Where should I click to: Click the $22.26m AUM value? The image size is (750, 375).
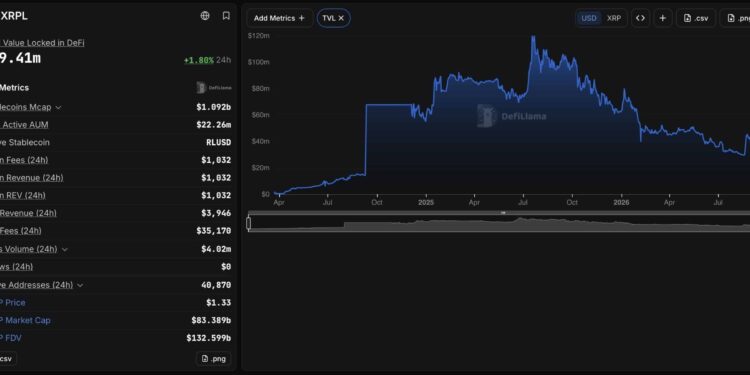pos(213,125)
